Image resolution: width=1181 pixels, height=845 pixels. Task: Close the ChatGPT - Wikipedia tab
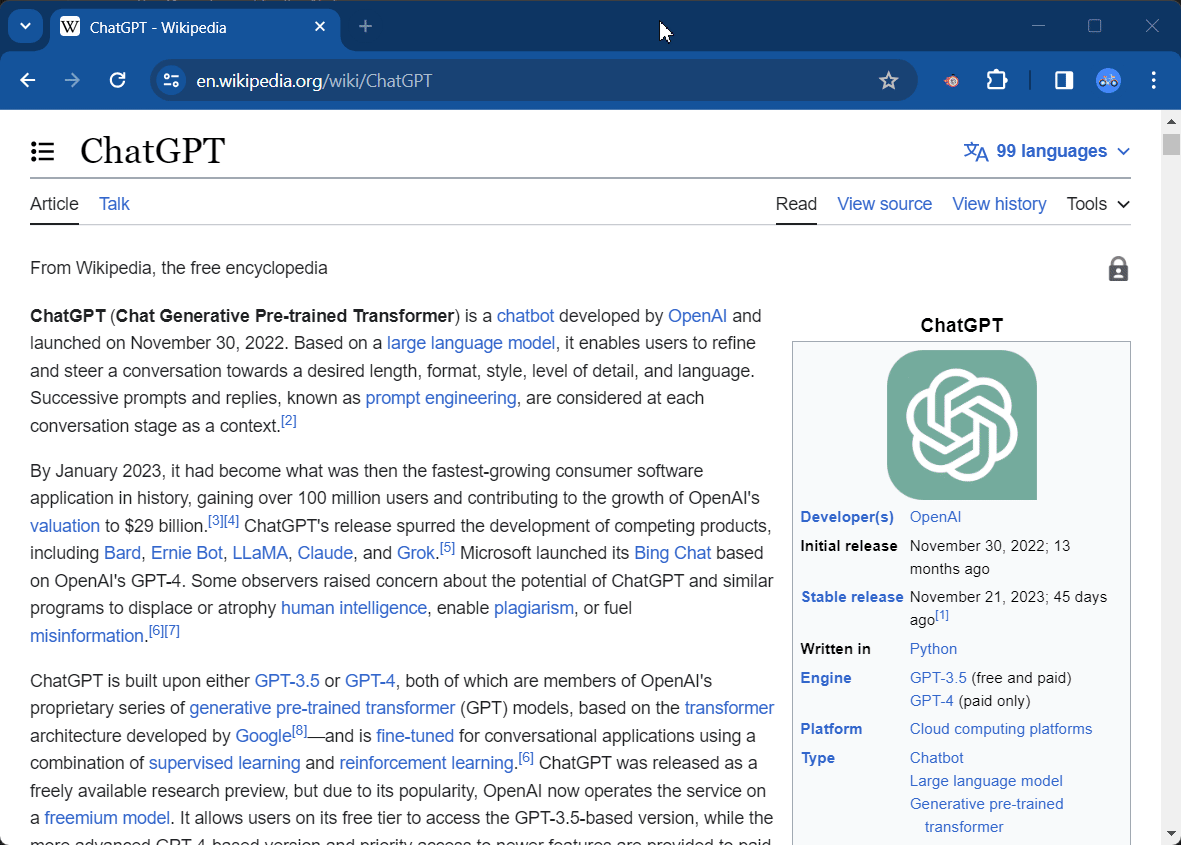tap(320, 26)
